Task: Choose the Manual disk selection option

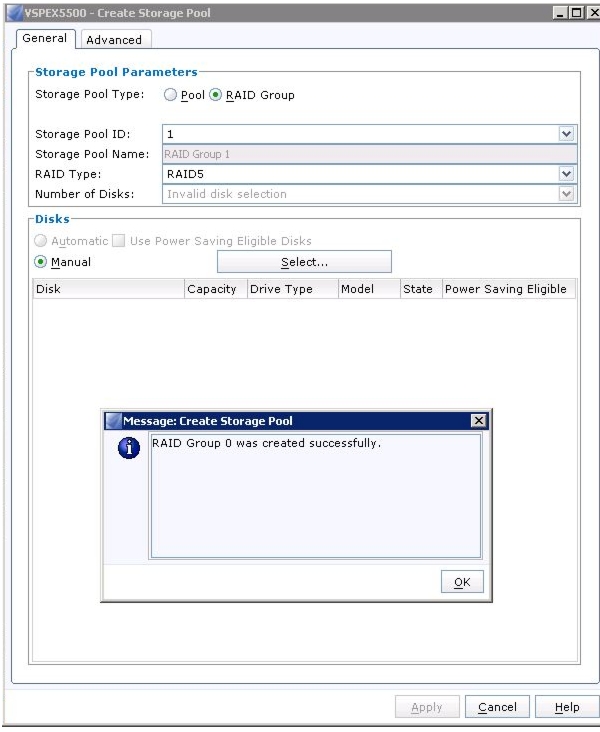Action: [41, 262]
